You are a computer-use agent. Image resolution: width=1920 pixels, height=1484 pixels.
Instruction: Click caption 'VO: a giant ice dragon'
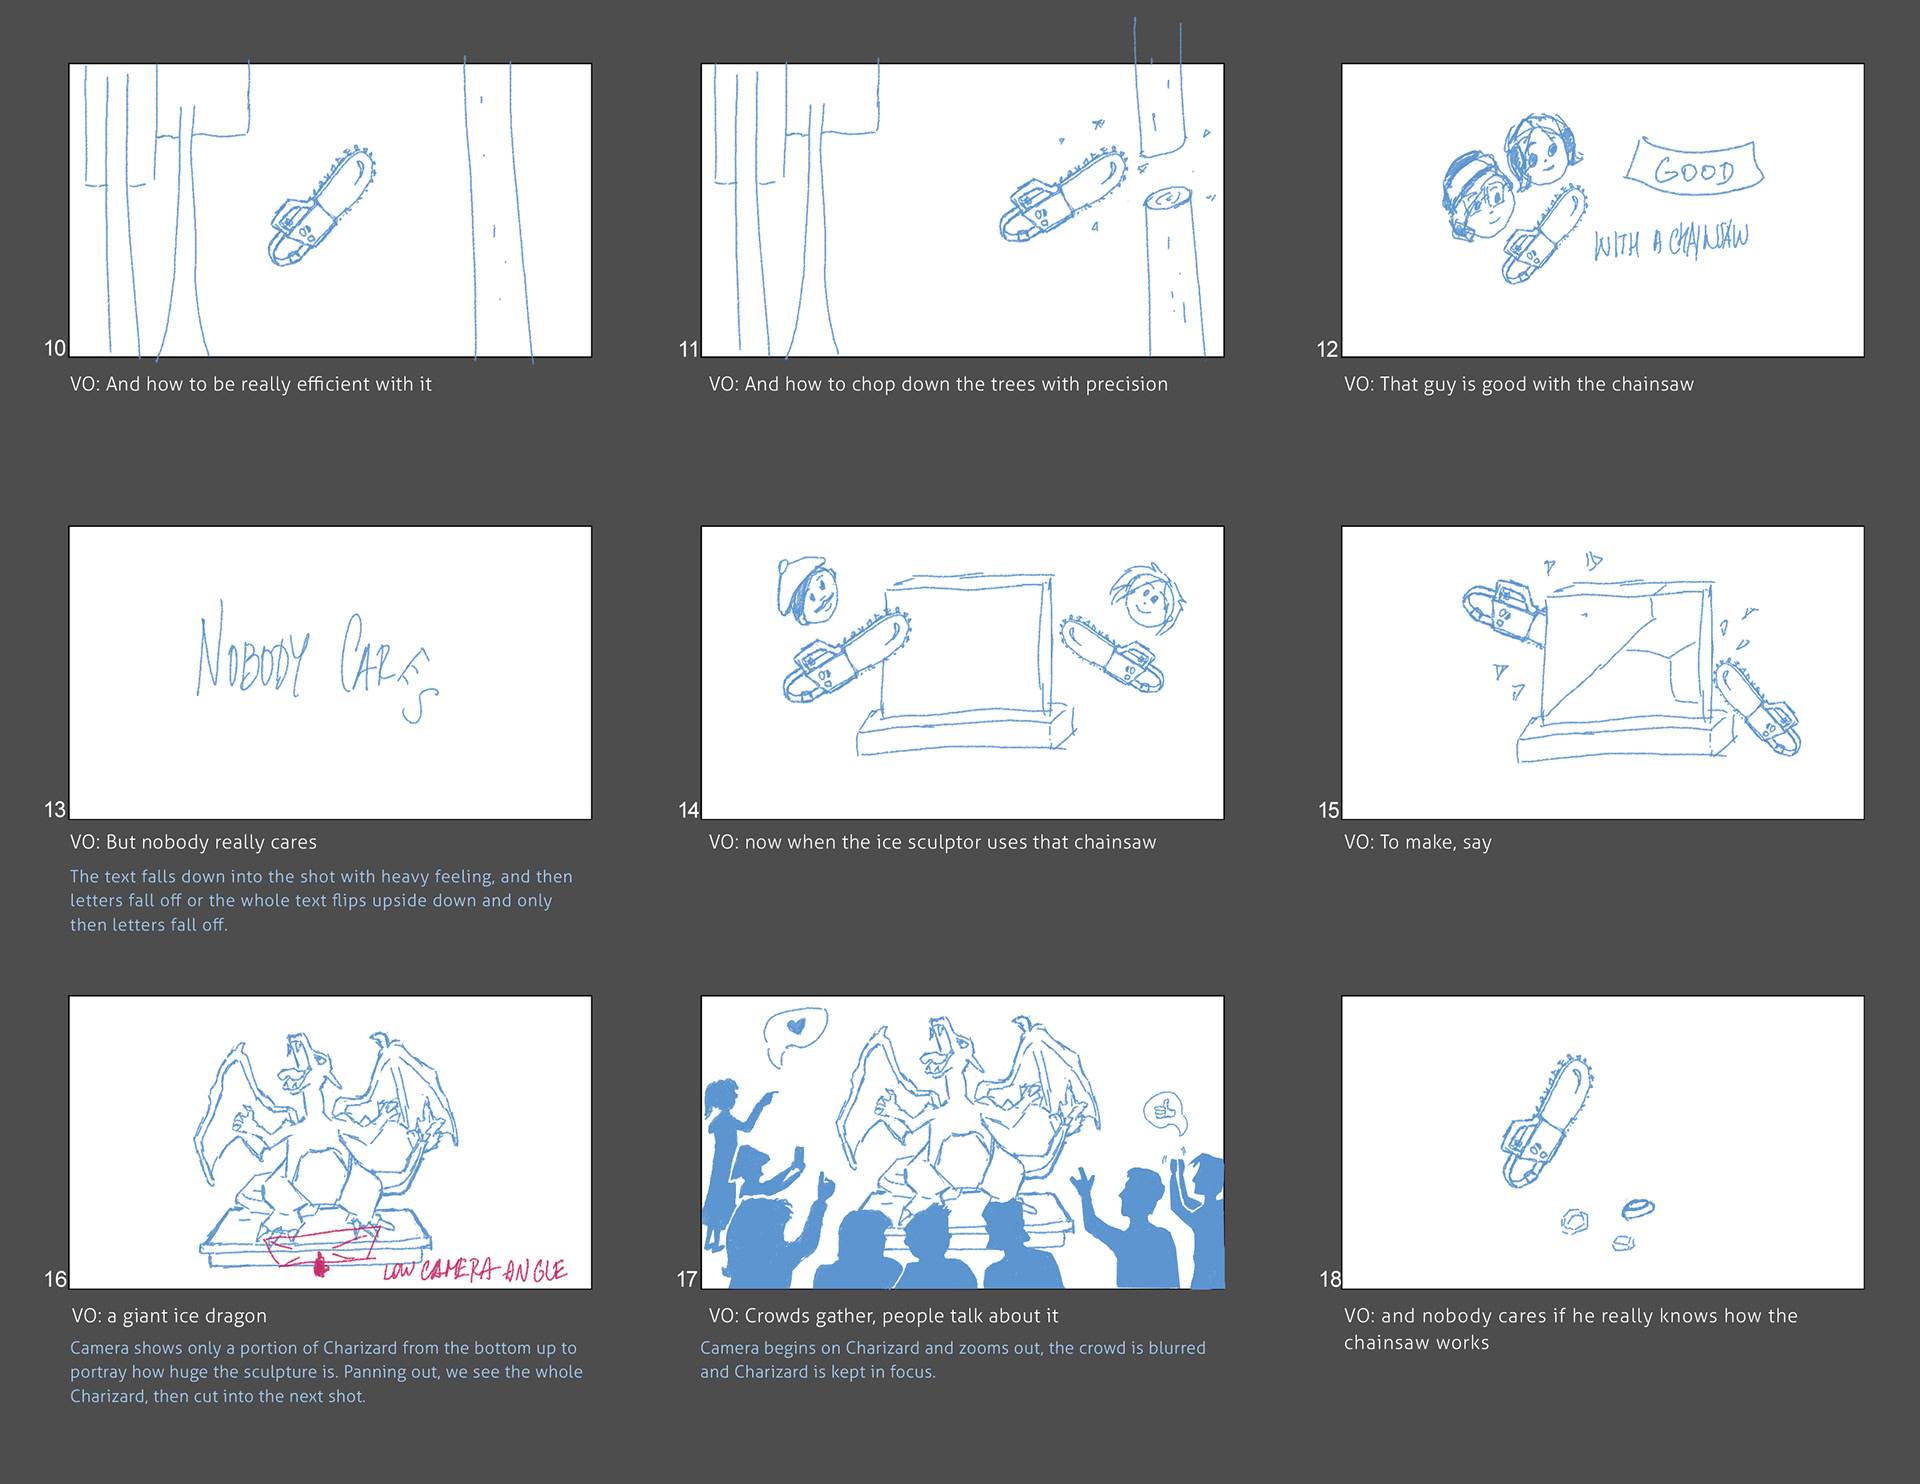click(169, 1316)
